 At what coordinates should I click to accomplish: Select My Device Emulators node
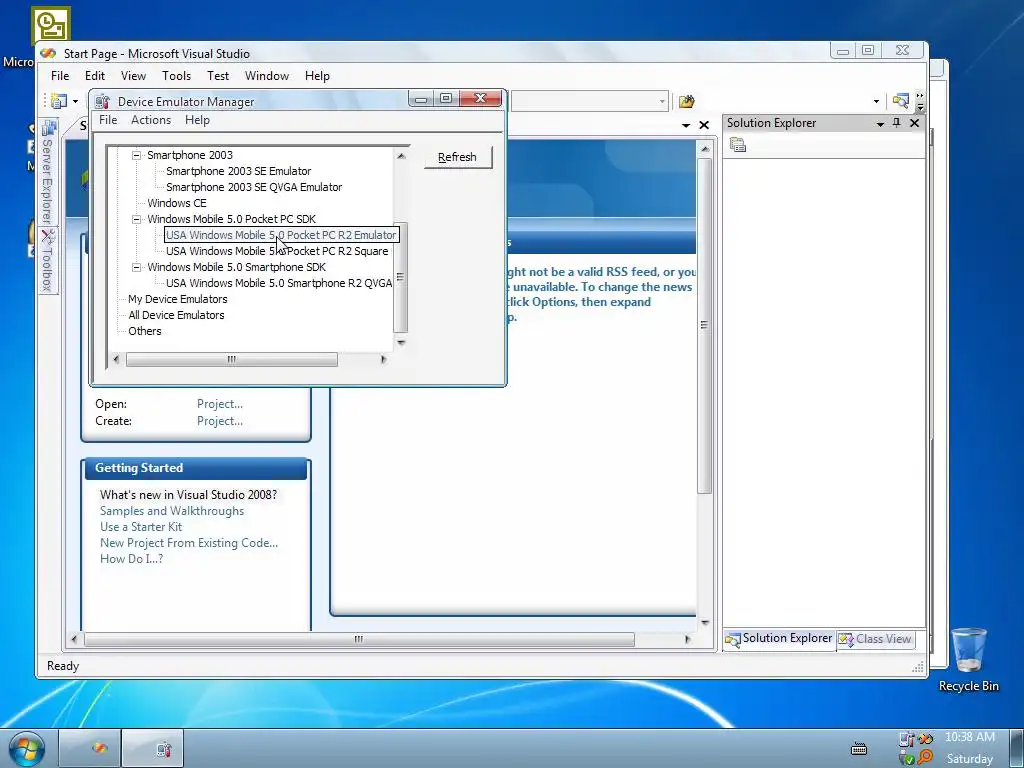pyautogui.click(x=178, y=299)
